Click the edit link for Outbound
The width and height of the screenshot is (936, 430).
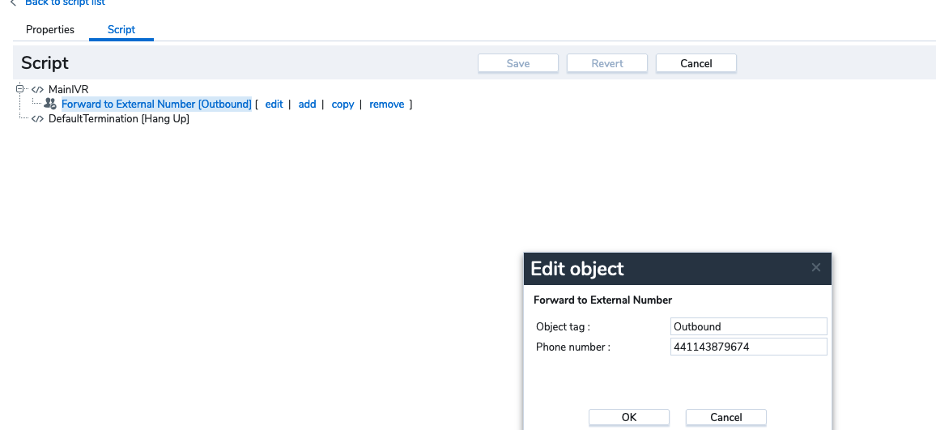click(274, 104)
